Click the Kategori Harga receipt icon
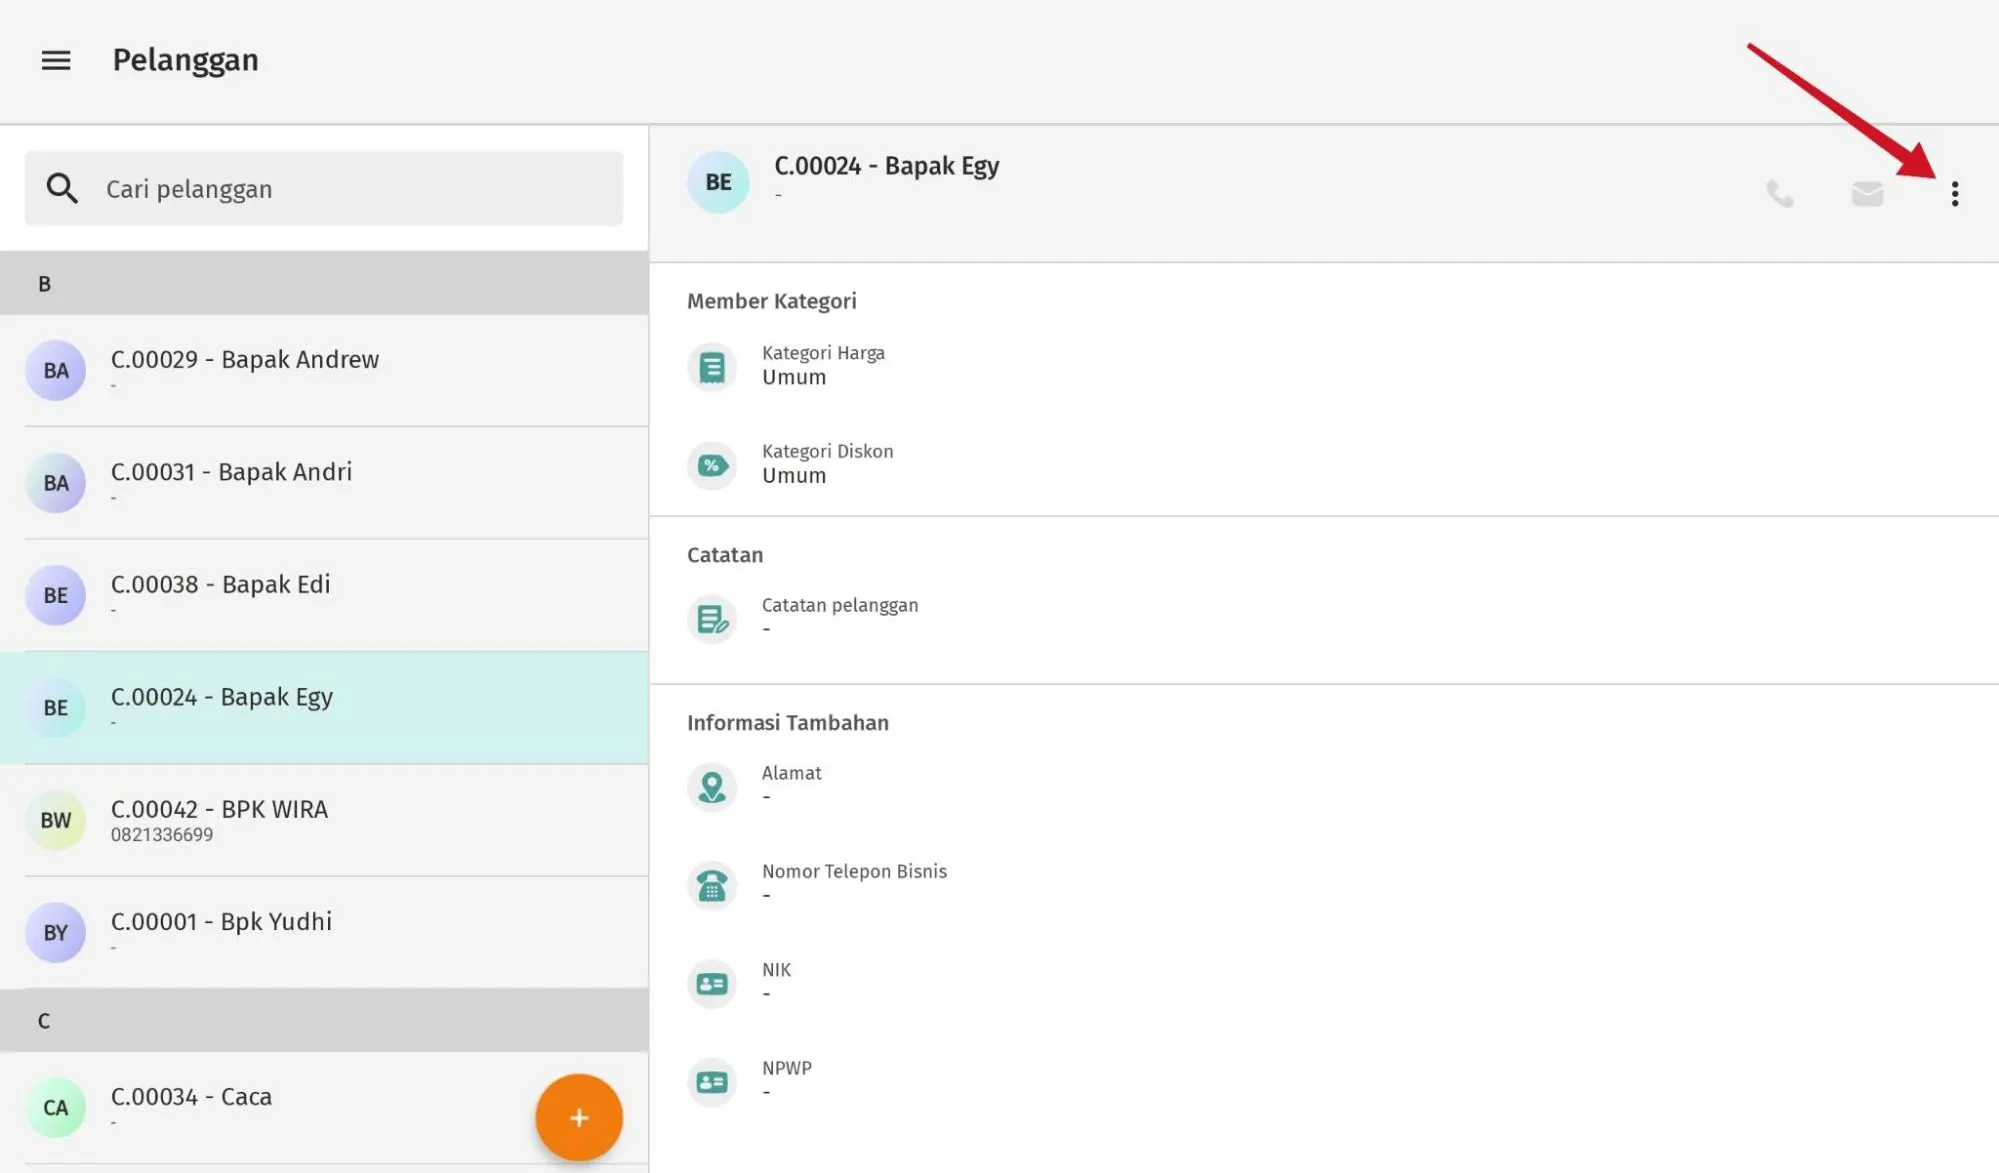Screen dimensions: 1999x1173 coord(712,367)
